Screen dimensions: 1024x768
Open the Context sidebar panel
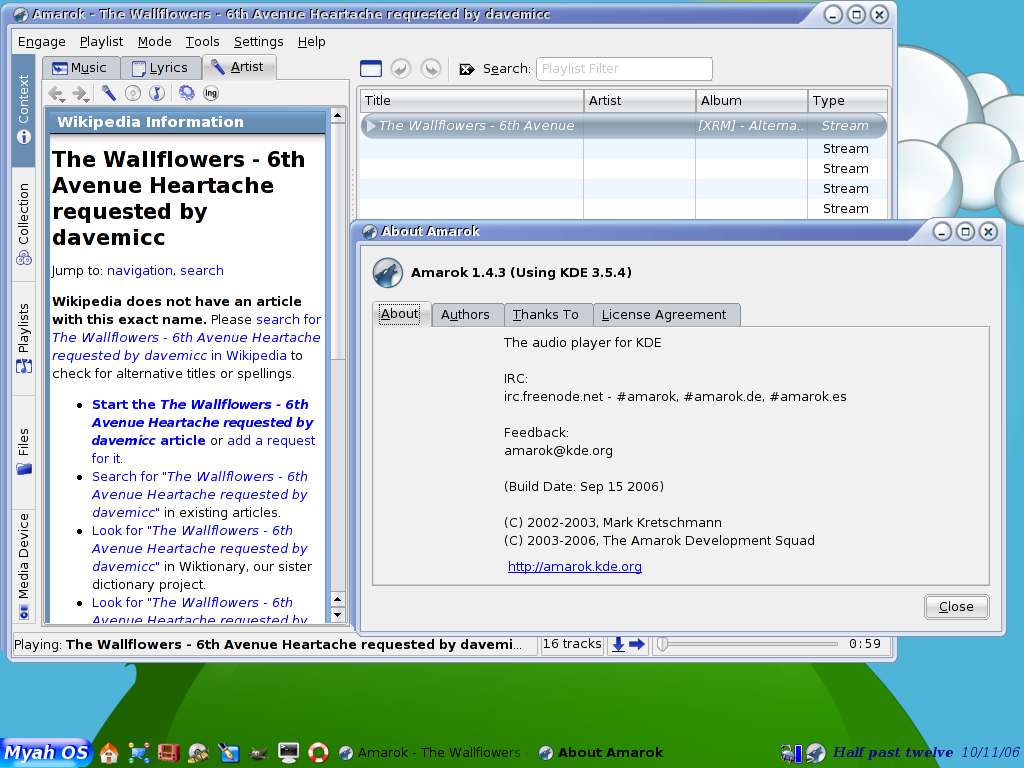coord(24,108)
